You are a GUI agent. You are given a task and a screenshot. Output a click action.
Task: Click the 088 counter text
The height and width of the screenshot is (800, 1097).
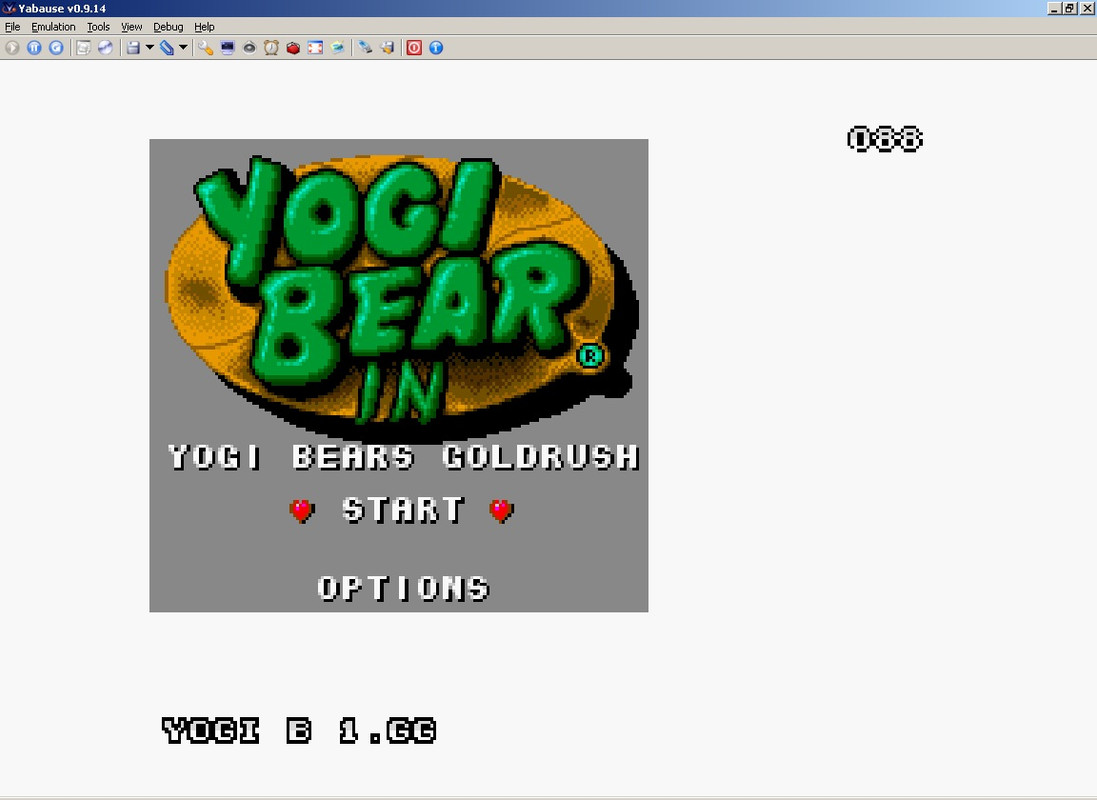click(885, 139)
